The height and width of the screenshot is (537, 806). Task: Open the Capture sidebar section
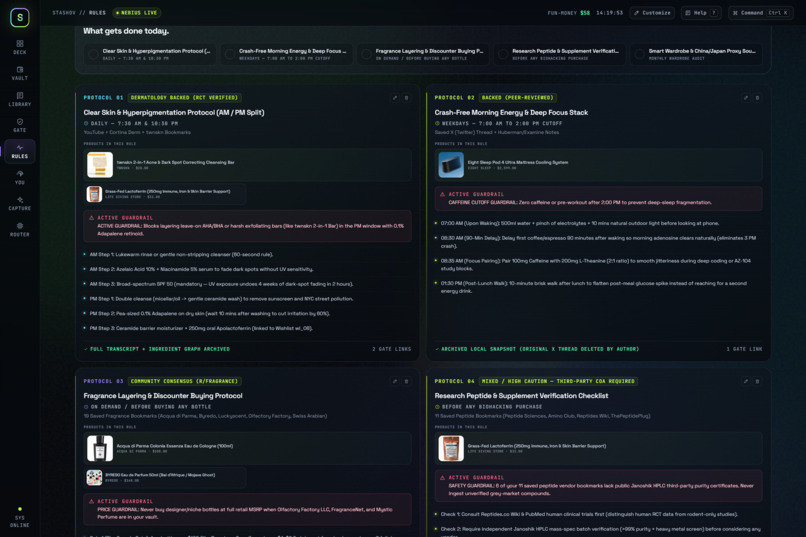click(x=20, y=203)
